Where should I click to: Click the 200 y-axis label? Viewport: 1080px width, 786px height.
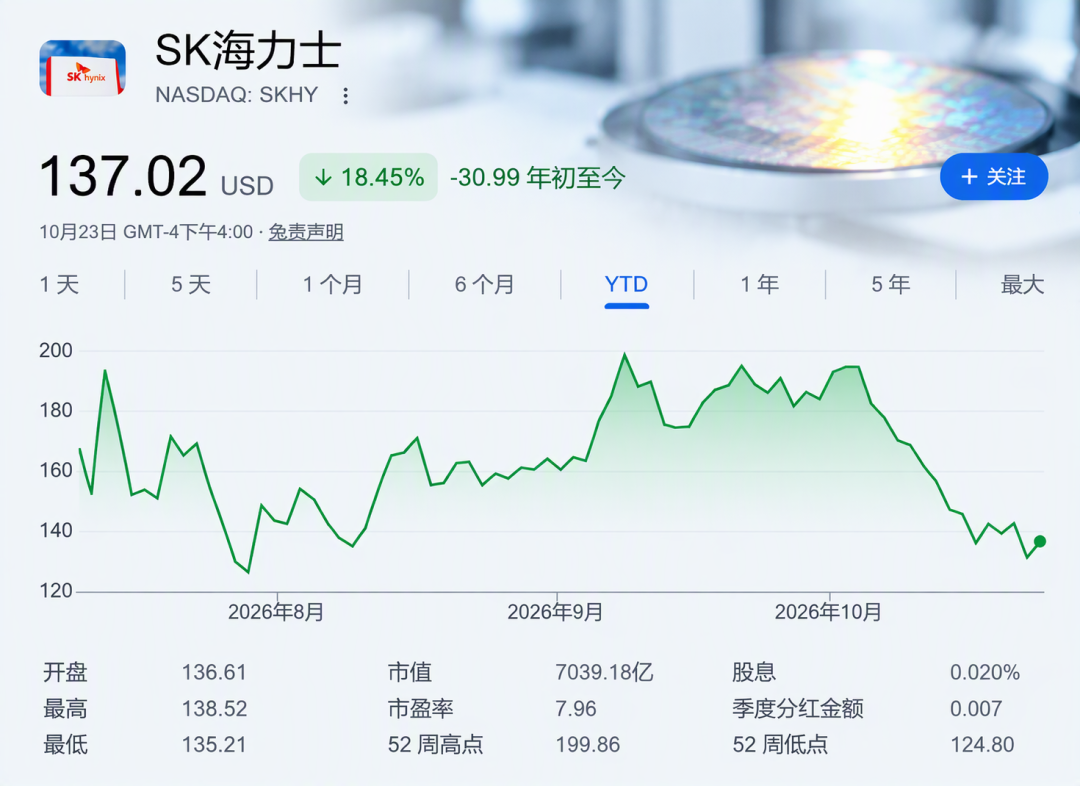click(56, 351)
